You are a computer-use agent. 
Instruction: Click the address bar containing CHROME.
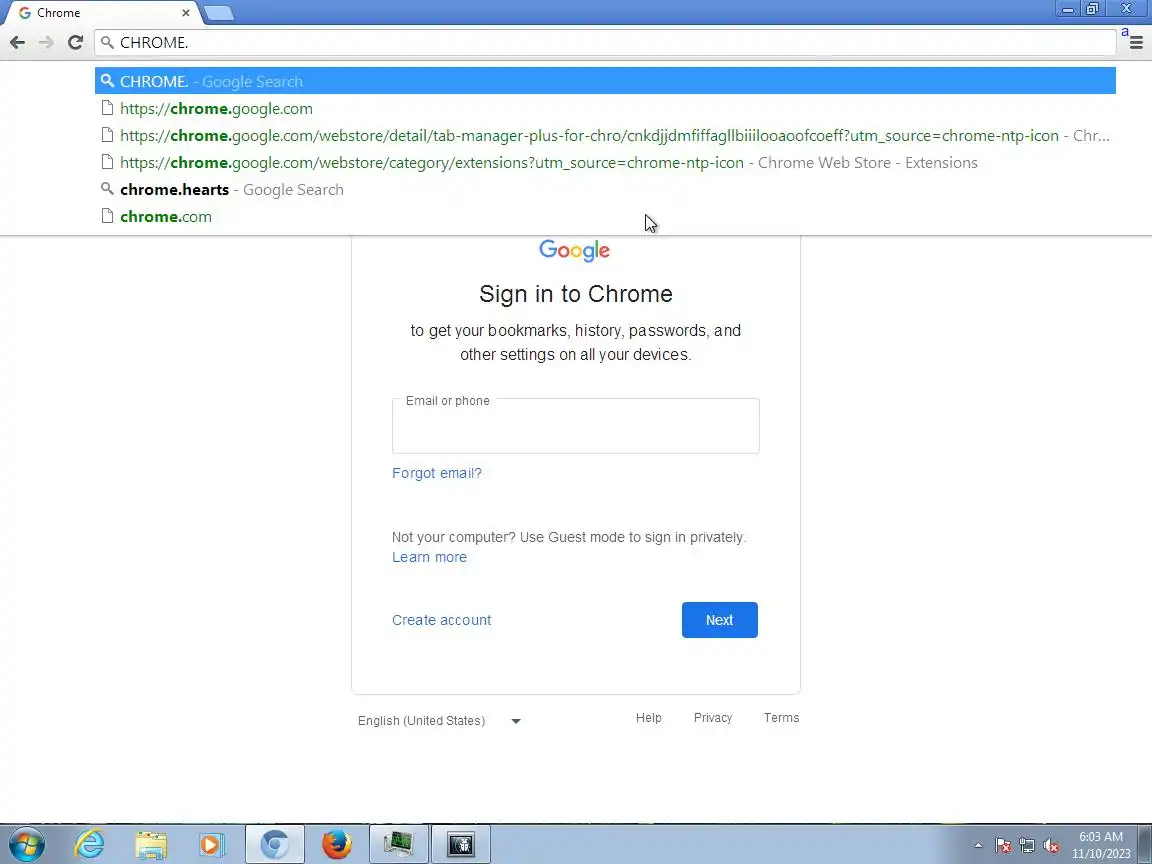pyautogui.click(x=605, y=43)
